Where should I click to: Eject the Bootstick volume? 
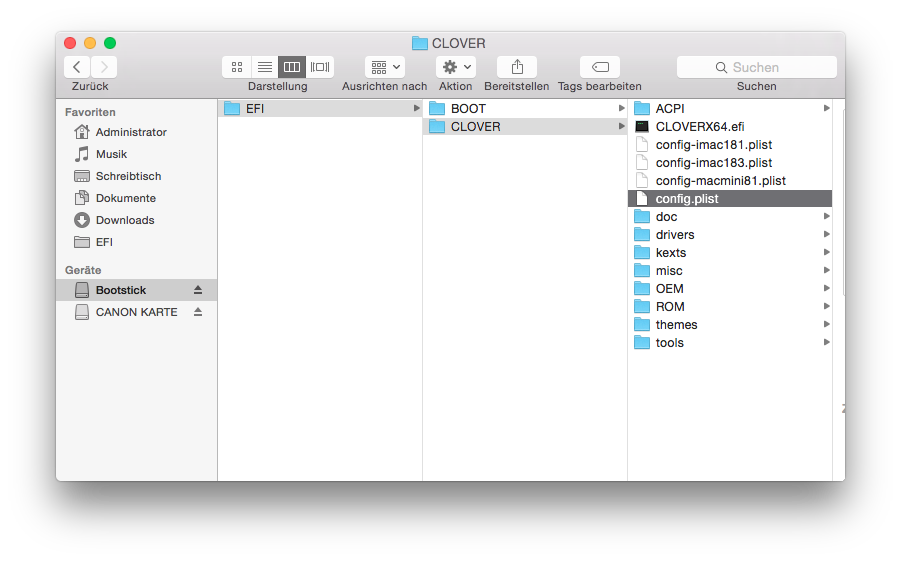click(x=198, y=290)
